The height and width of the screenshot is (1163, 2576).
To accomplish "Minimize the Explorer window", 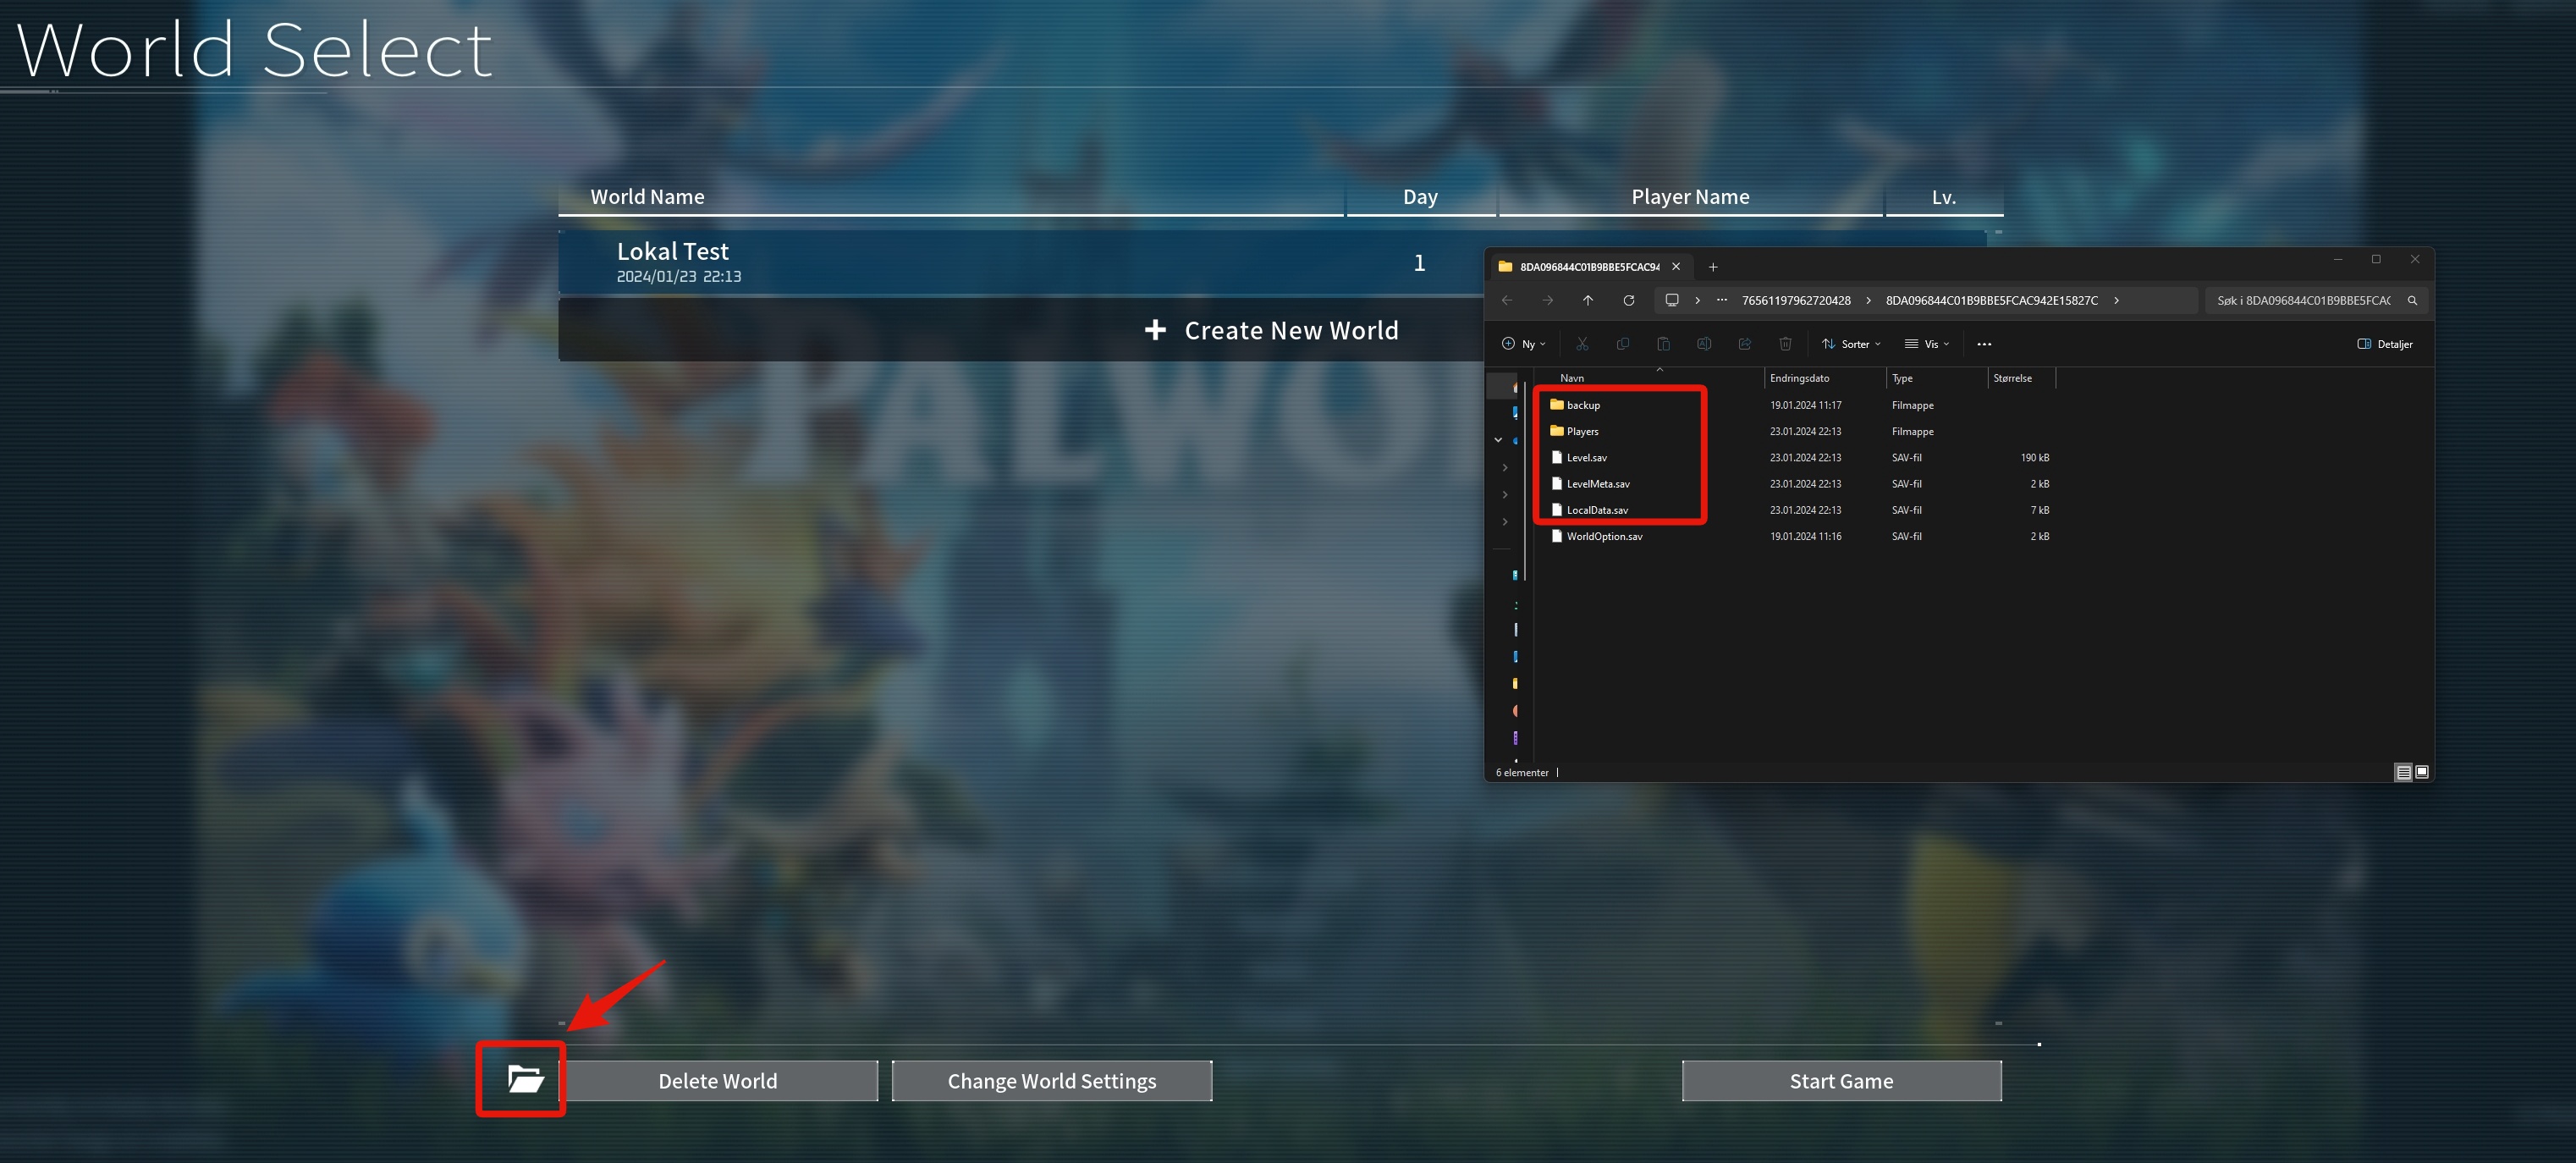I will point(2338,259).
